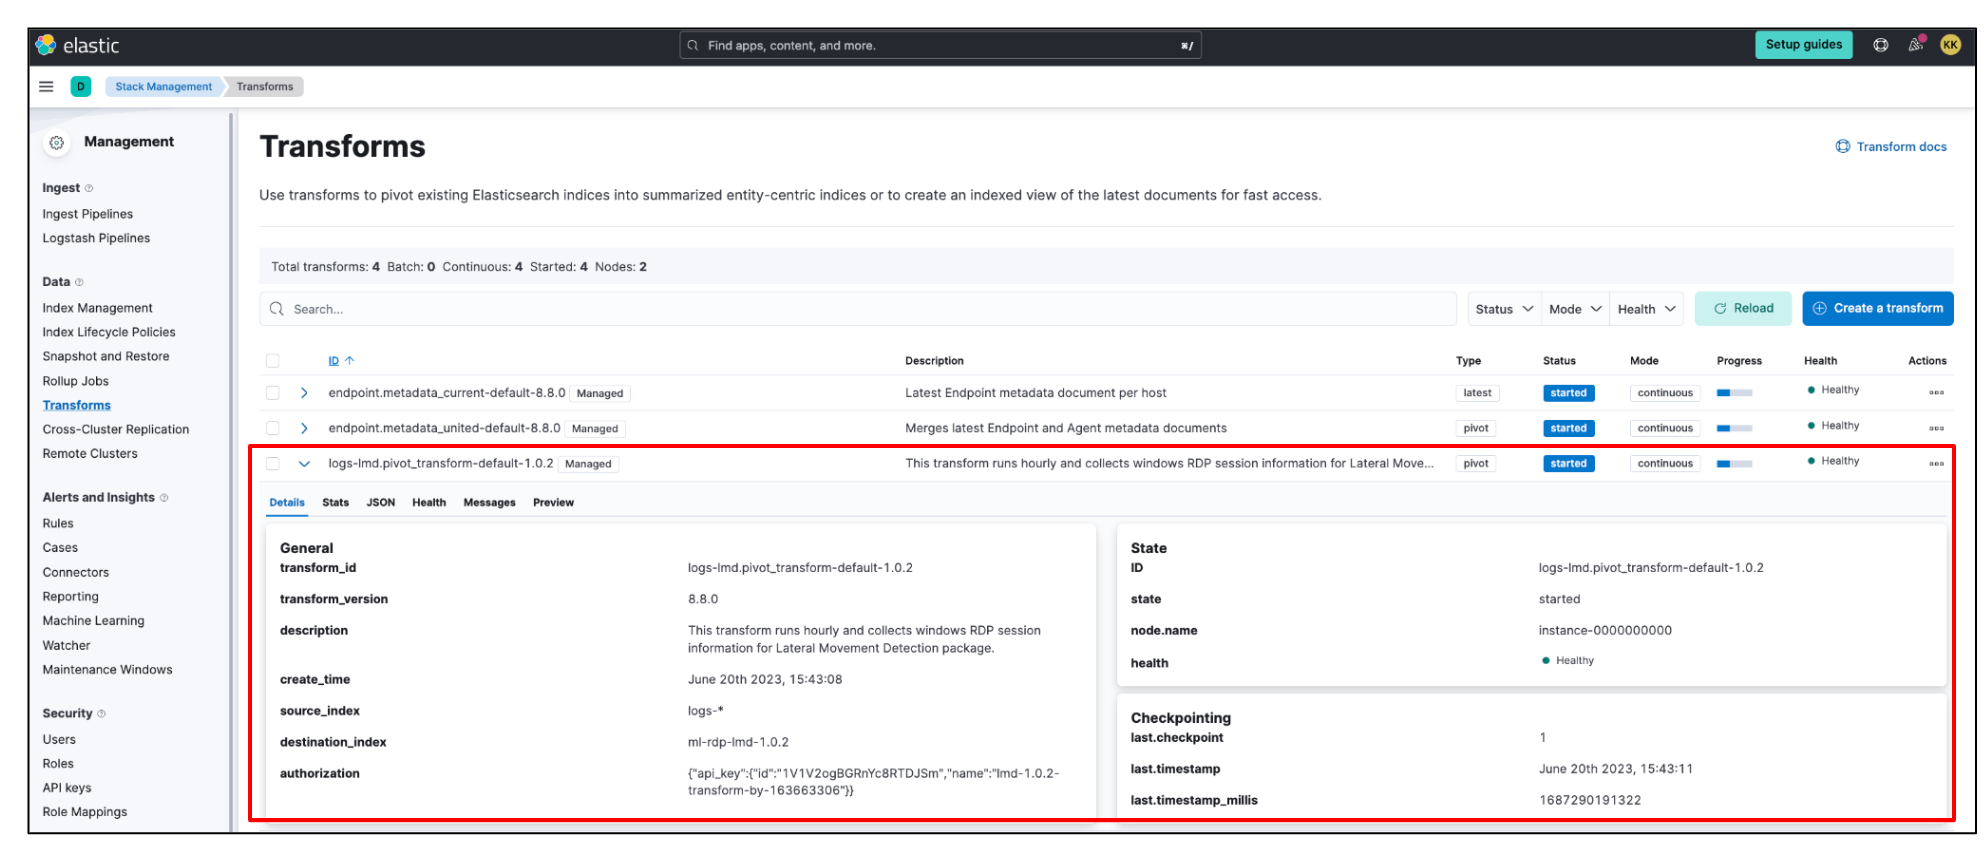Image resolution: width=1984 pixels, height=868 pixels.
Task: Collapse logs-lmd.pivot_transform-default-1.0.2 row details
Action: (304, 464)
